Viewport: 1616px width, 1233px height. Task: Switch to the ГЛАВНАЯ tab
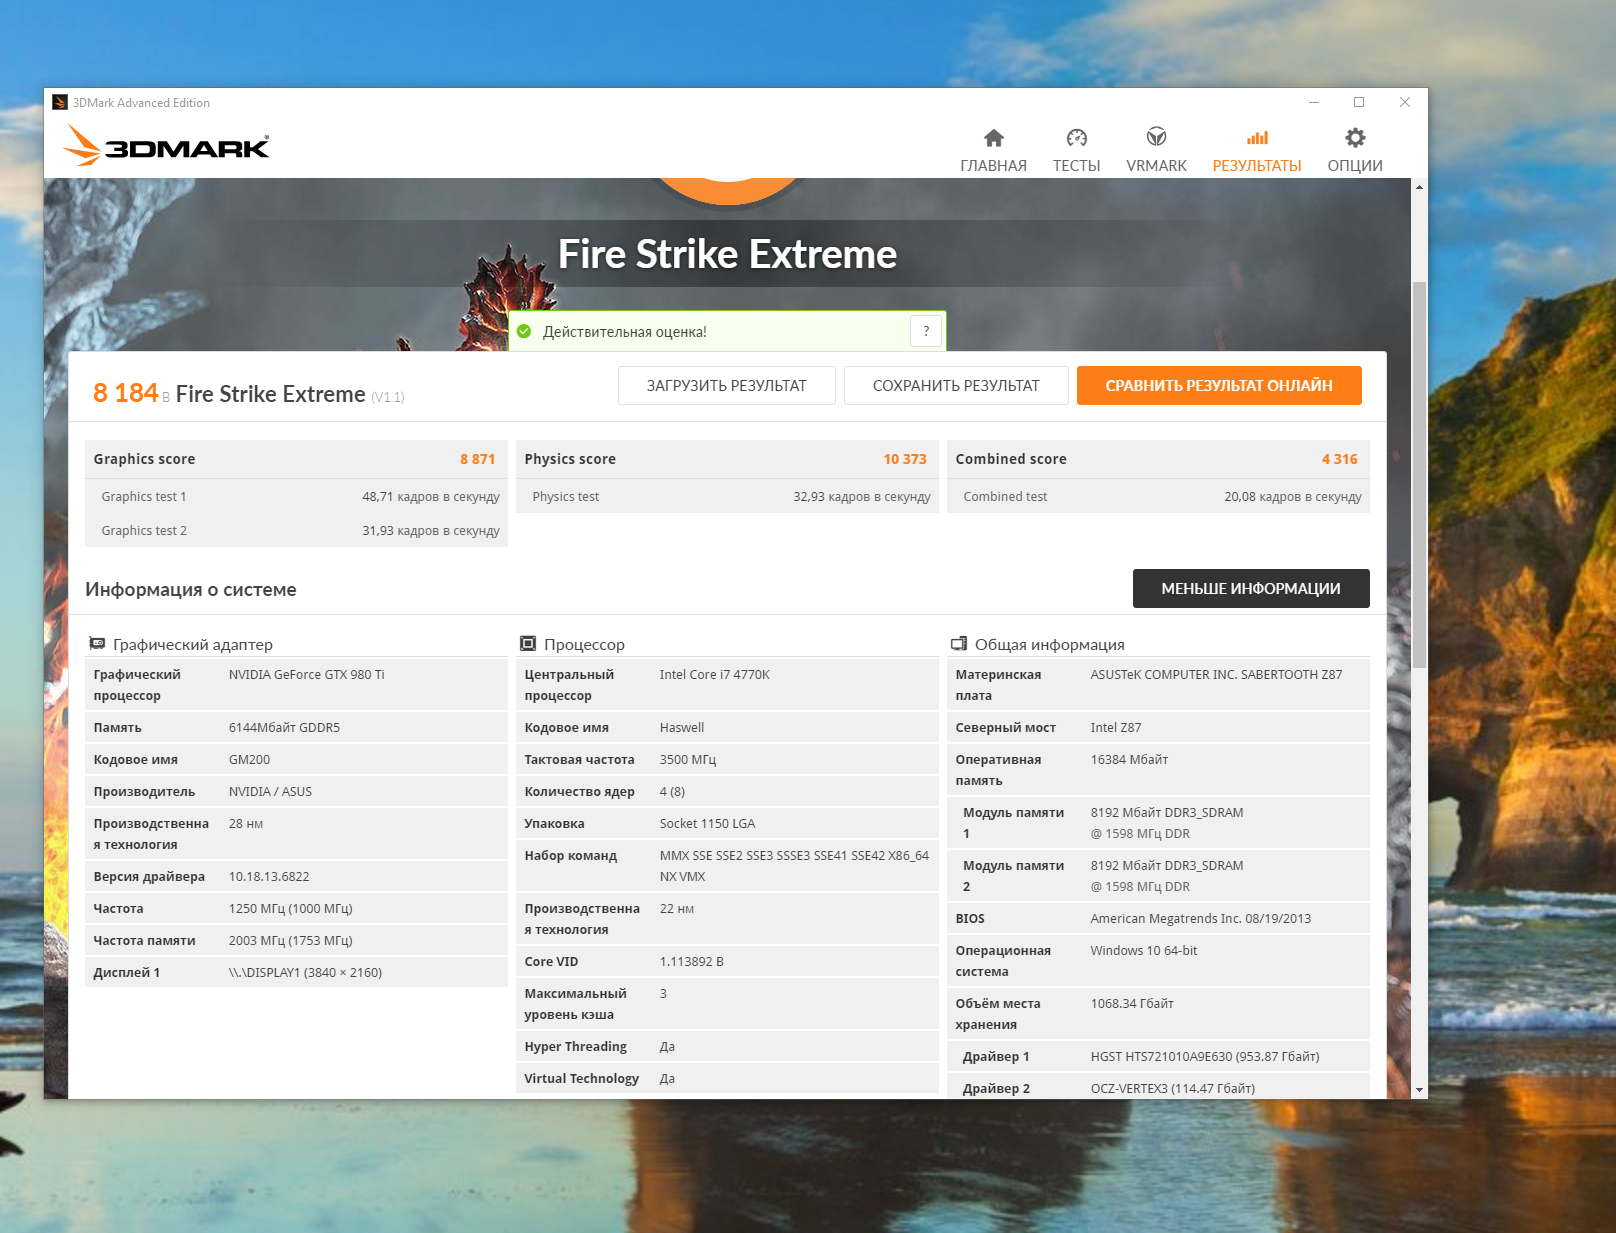pos(993,166)
